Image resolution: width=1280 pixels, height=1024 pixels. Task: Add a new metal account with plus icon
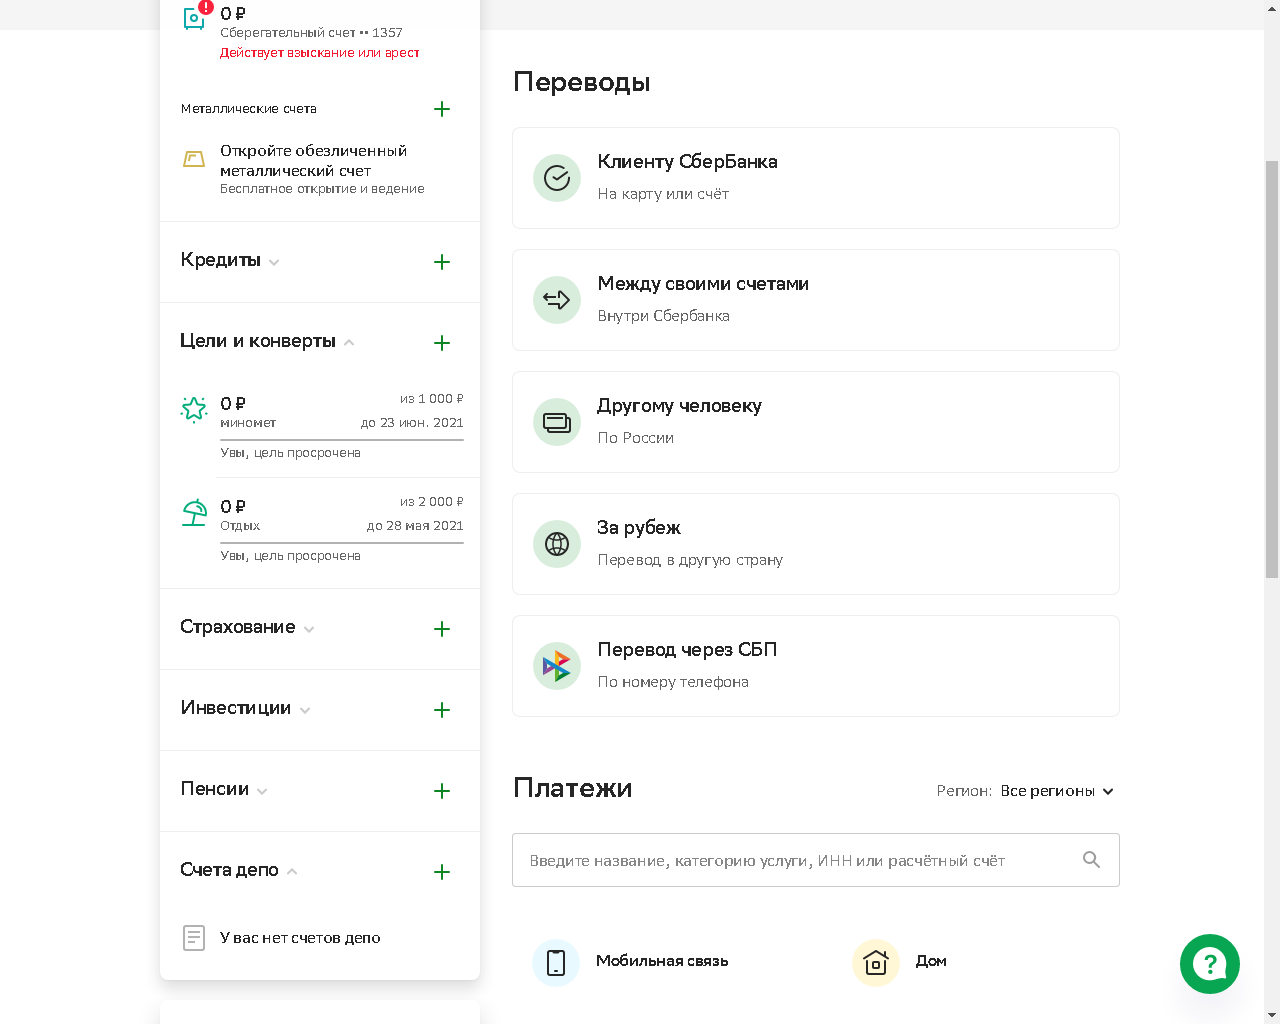[442, 109]
